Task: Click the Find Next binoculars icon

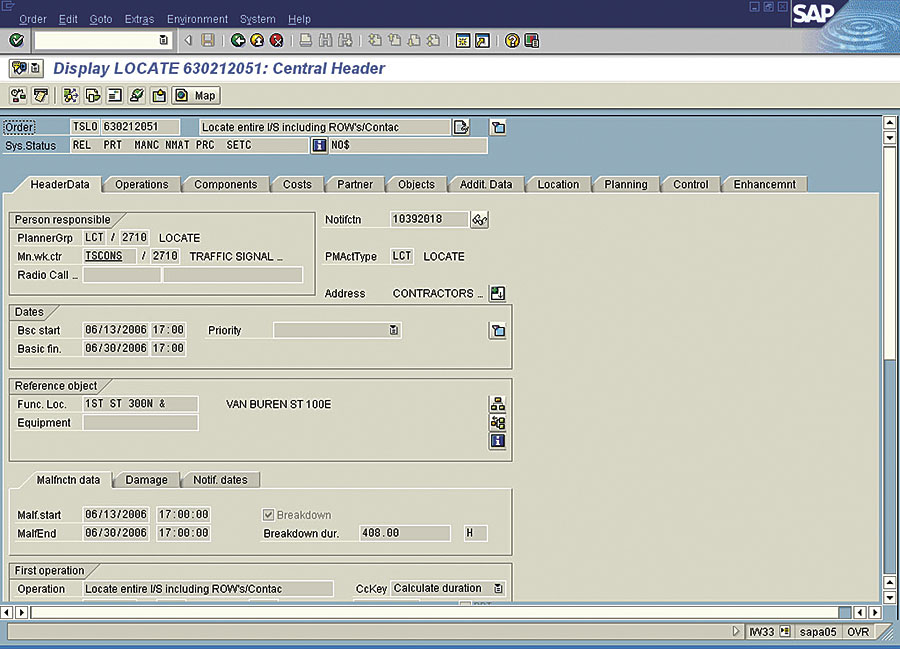Action: tap(345, 40)
